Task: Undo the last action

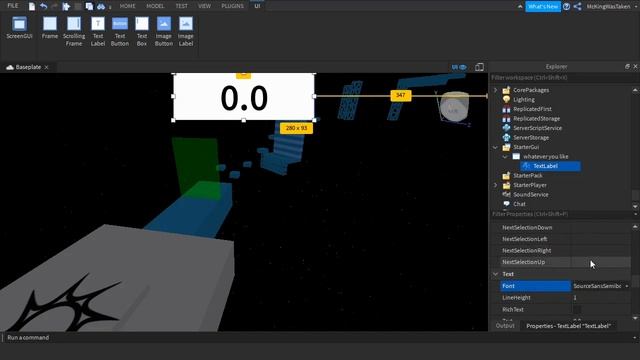Action: [x=43, y=6]
